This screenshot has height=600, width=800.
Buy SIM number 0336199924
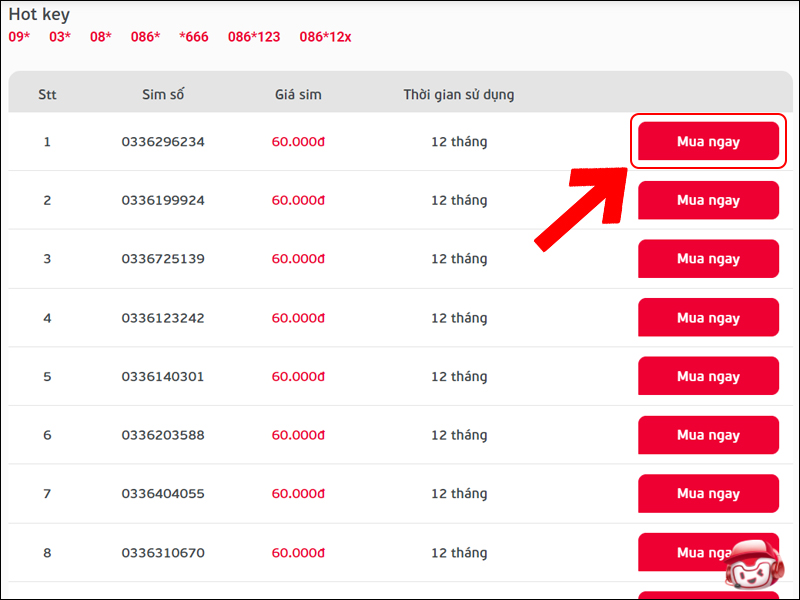point(708,201)
